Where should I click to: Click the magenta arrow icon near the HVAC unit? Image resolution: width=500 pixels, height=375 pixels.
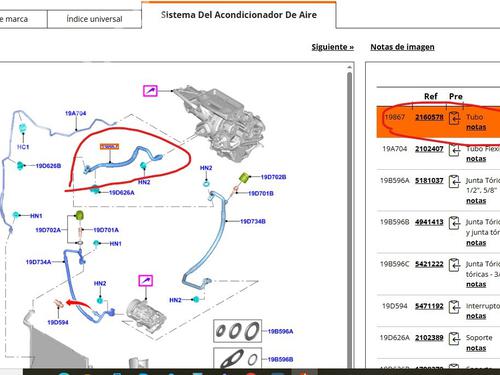[150, 91]
